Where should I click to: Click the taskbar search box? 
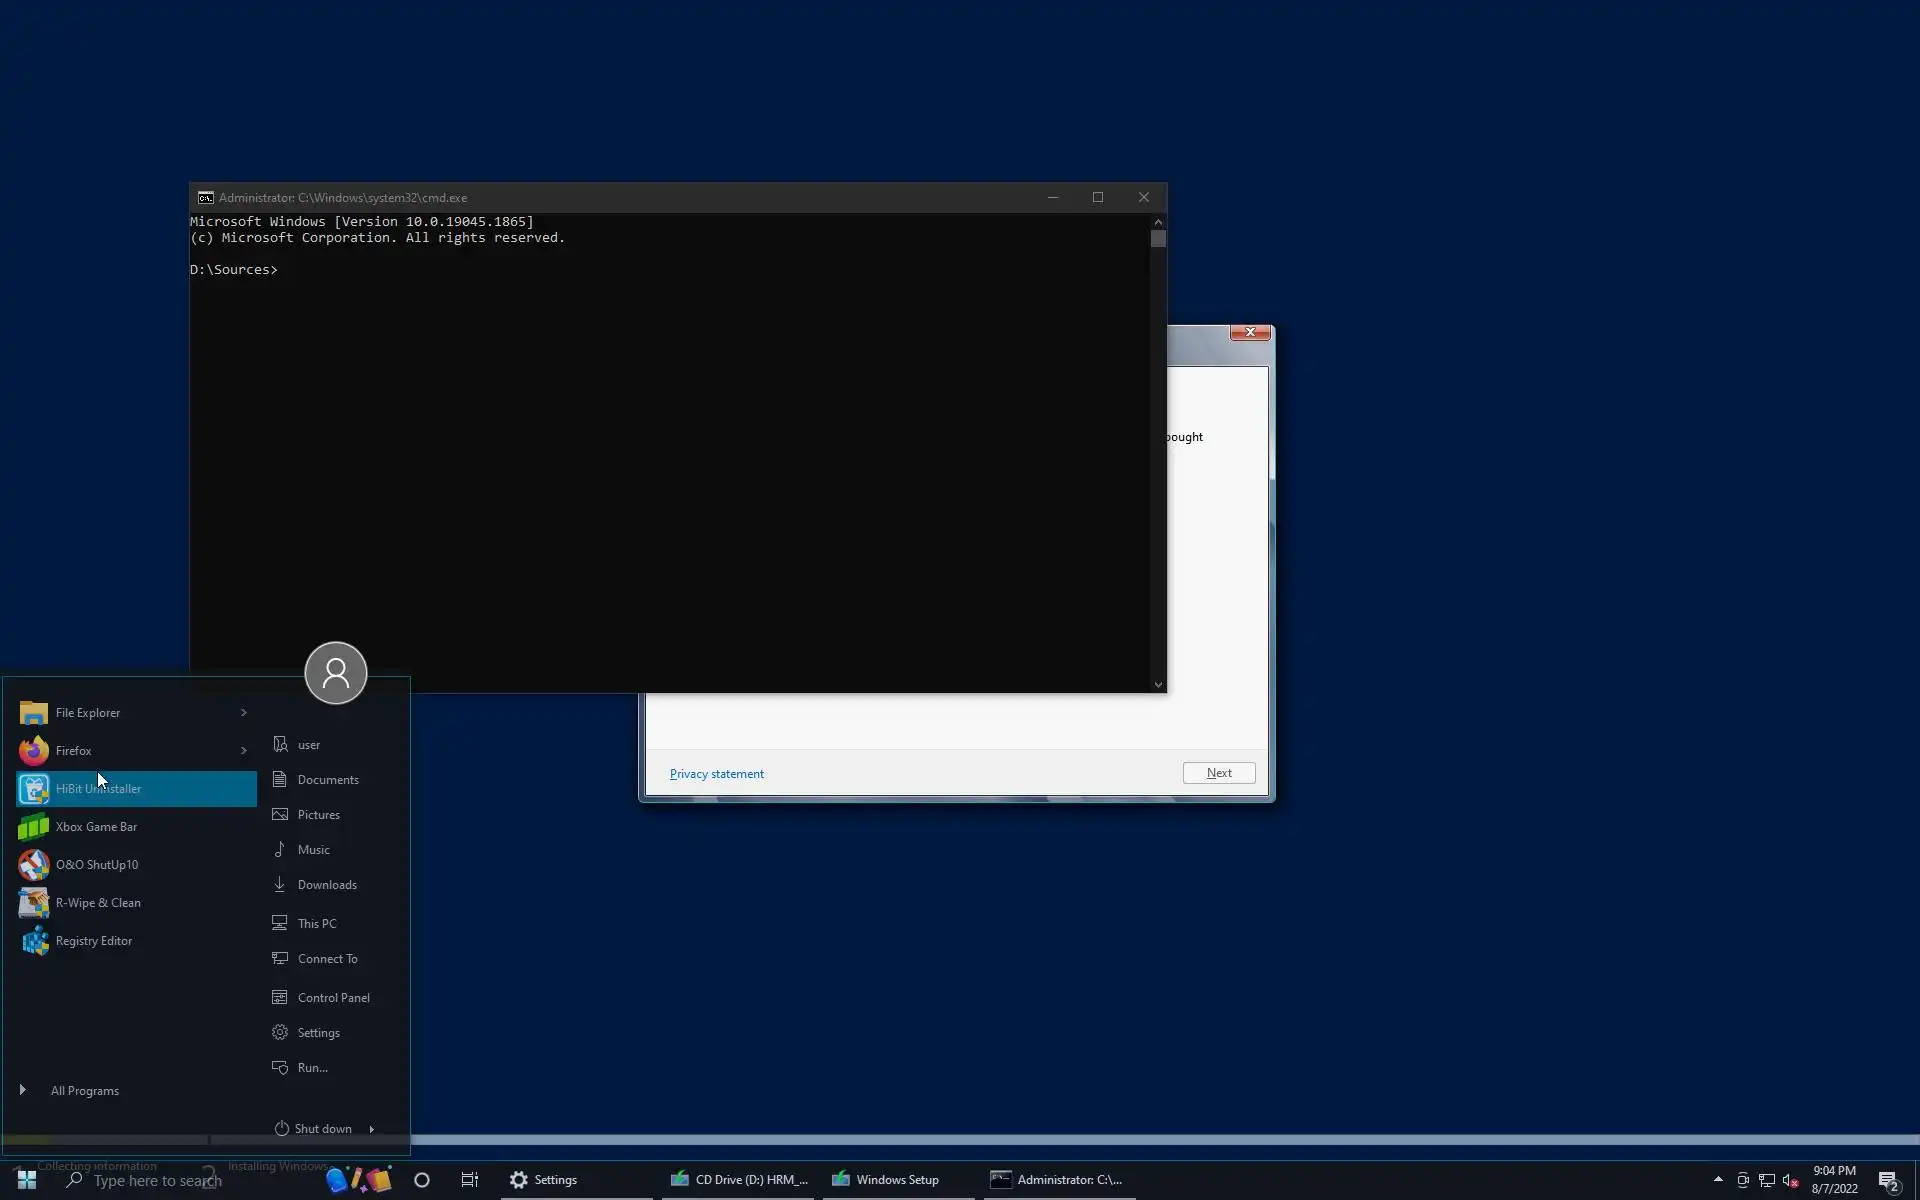pos(157,1180)
